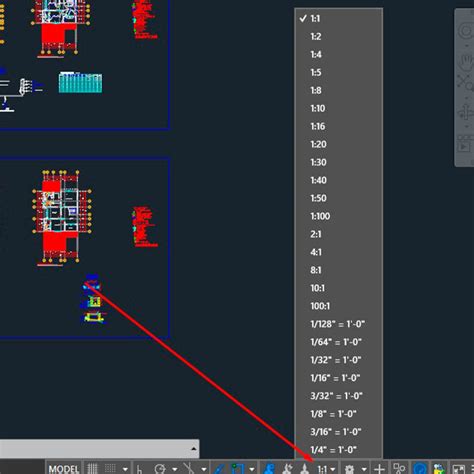Viewport: 474px width, 474px height.
Task: Pick 1:30 from scale menu
Action: tap(339, 162)
